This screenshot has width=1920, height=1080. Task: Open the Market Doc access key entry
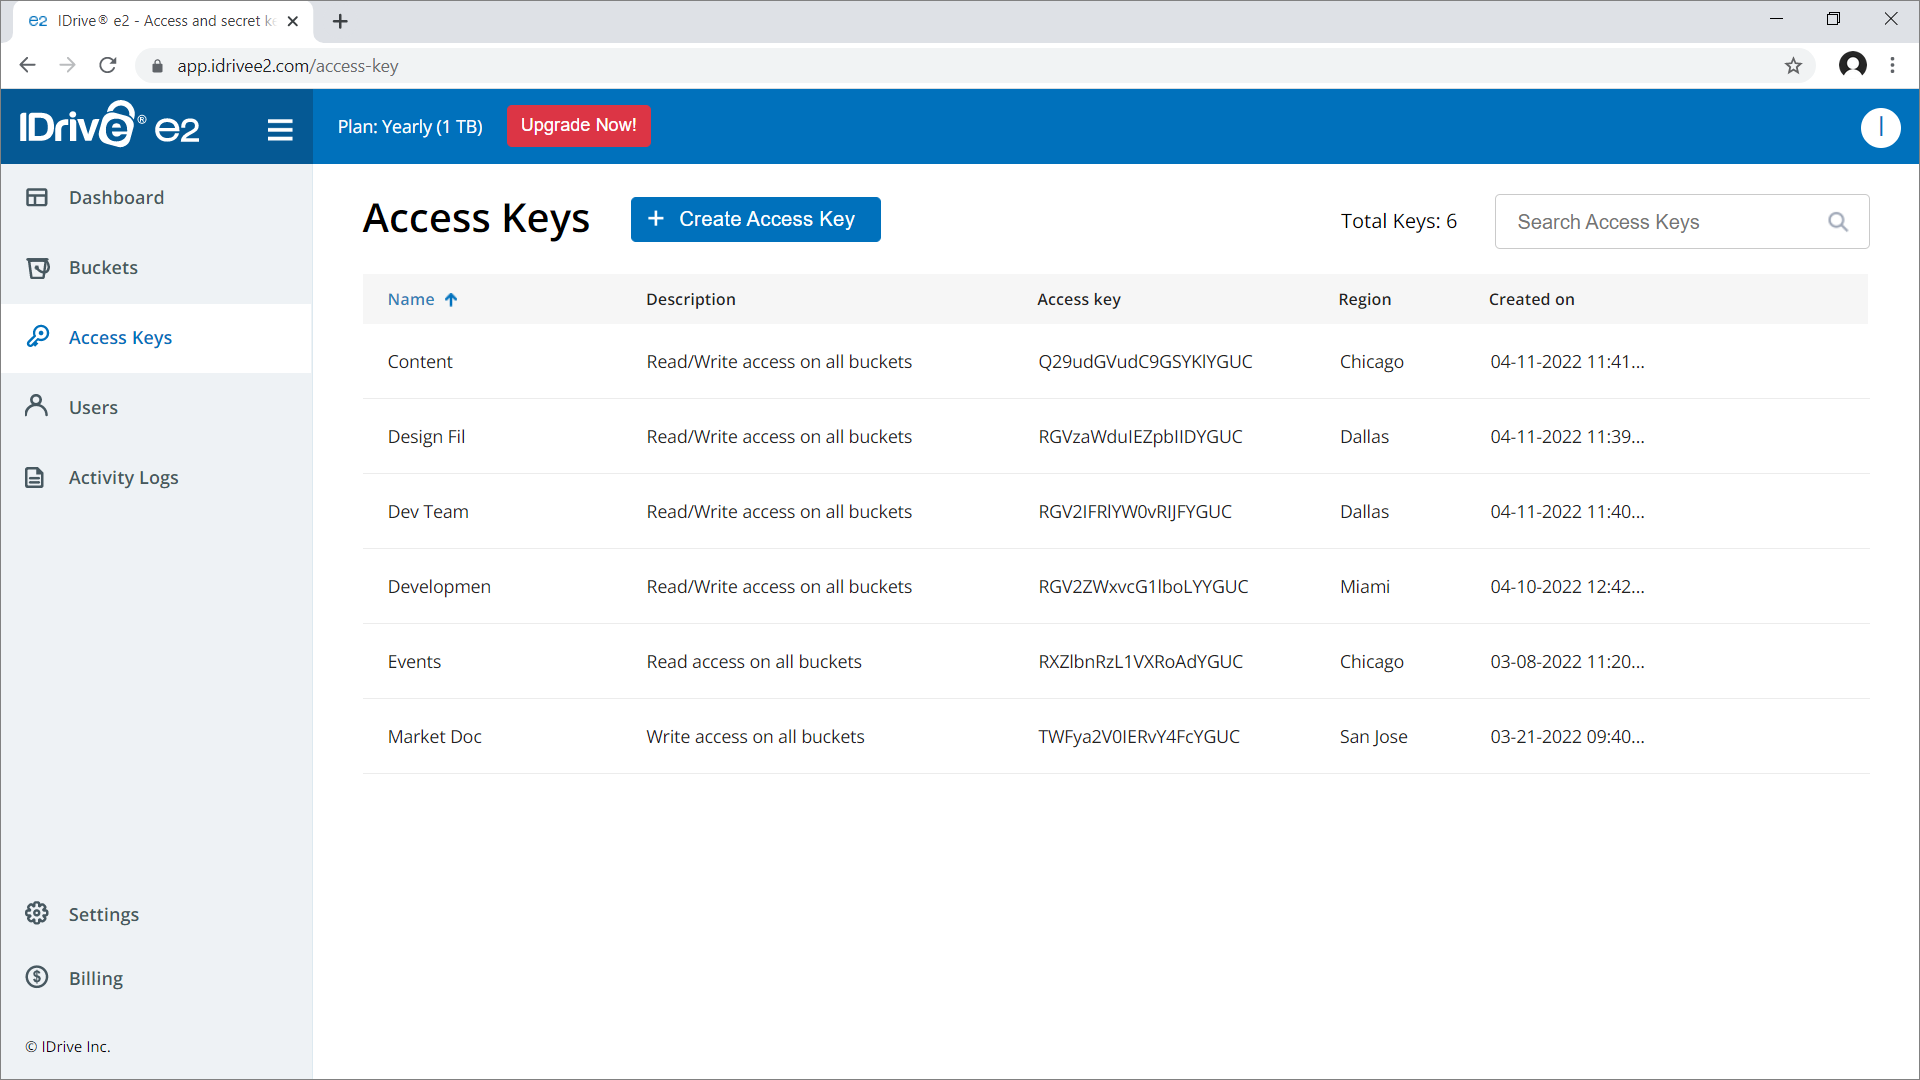[x=433, y=736]
